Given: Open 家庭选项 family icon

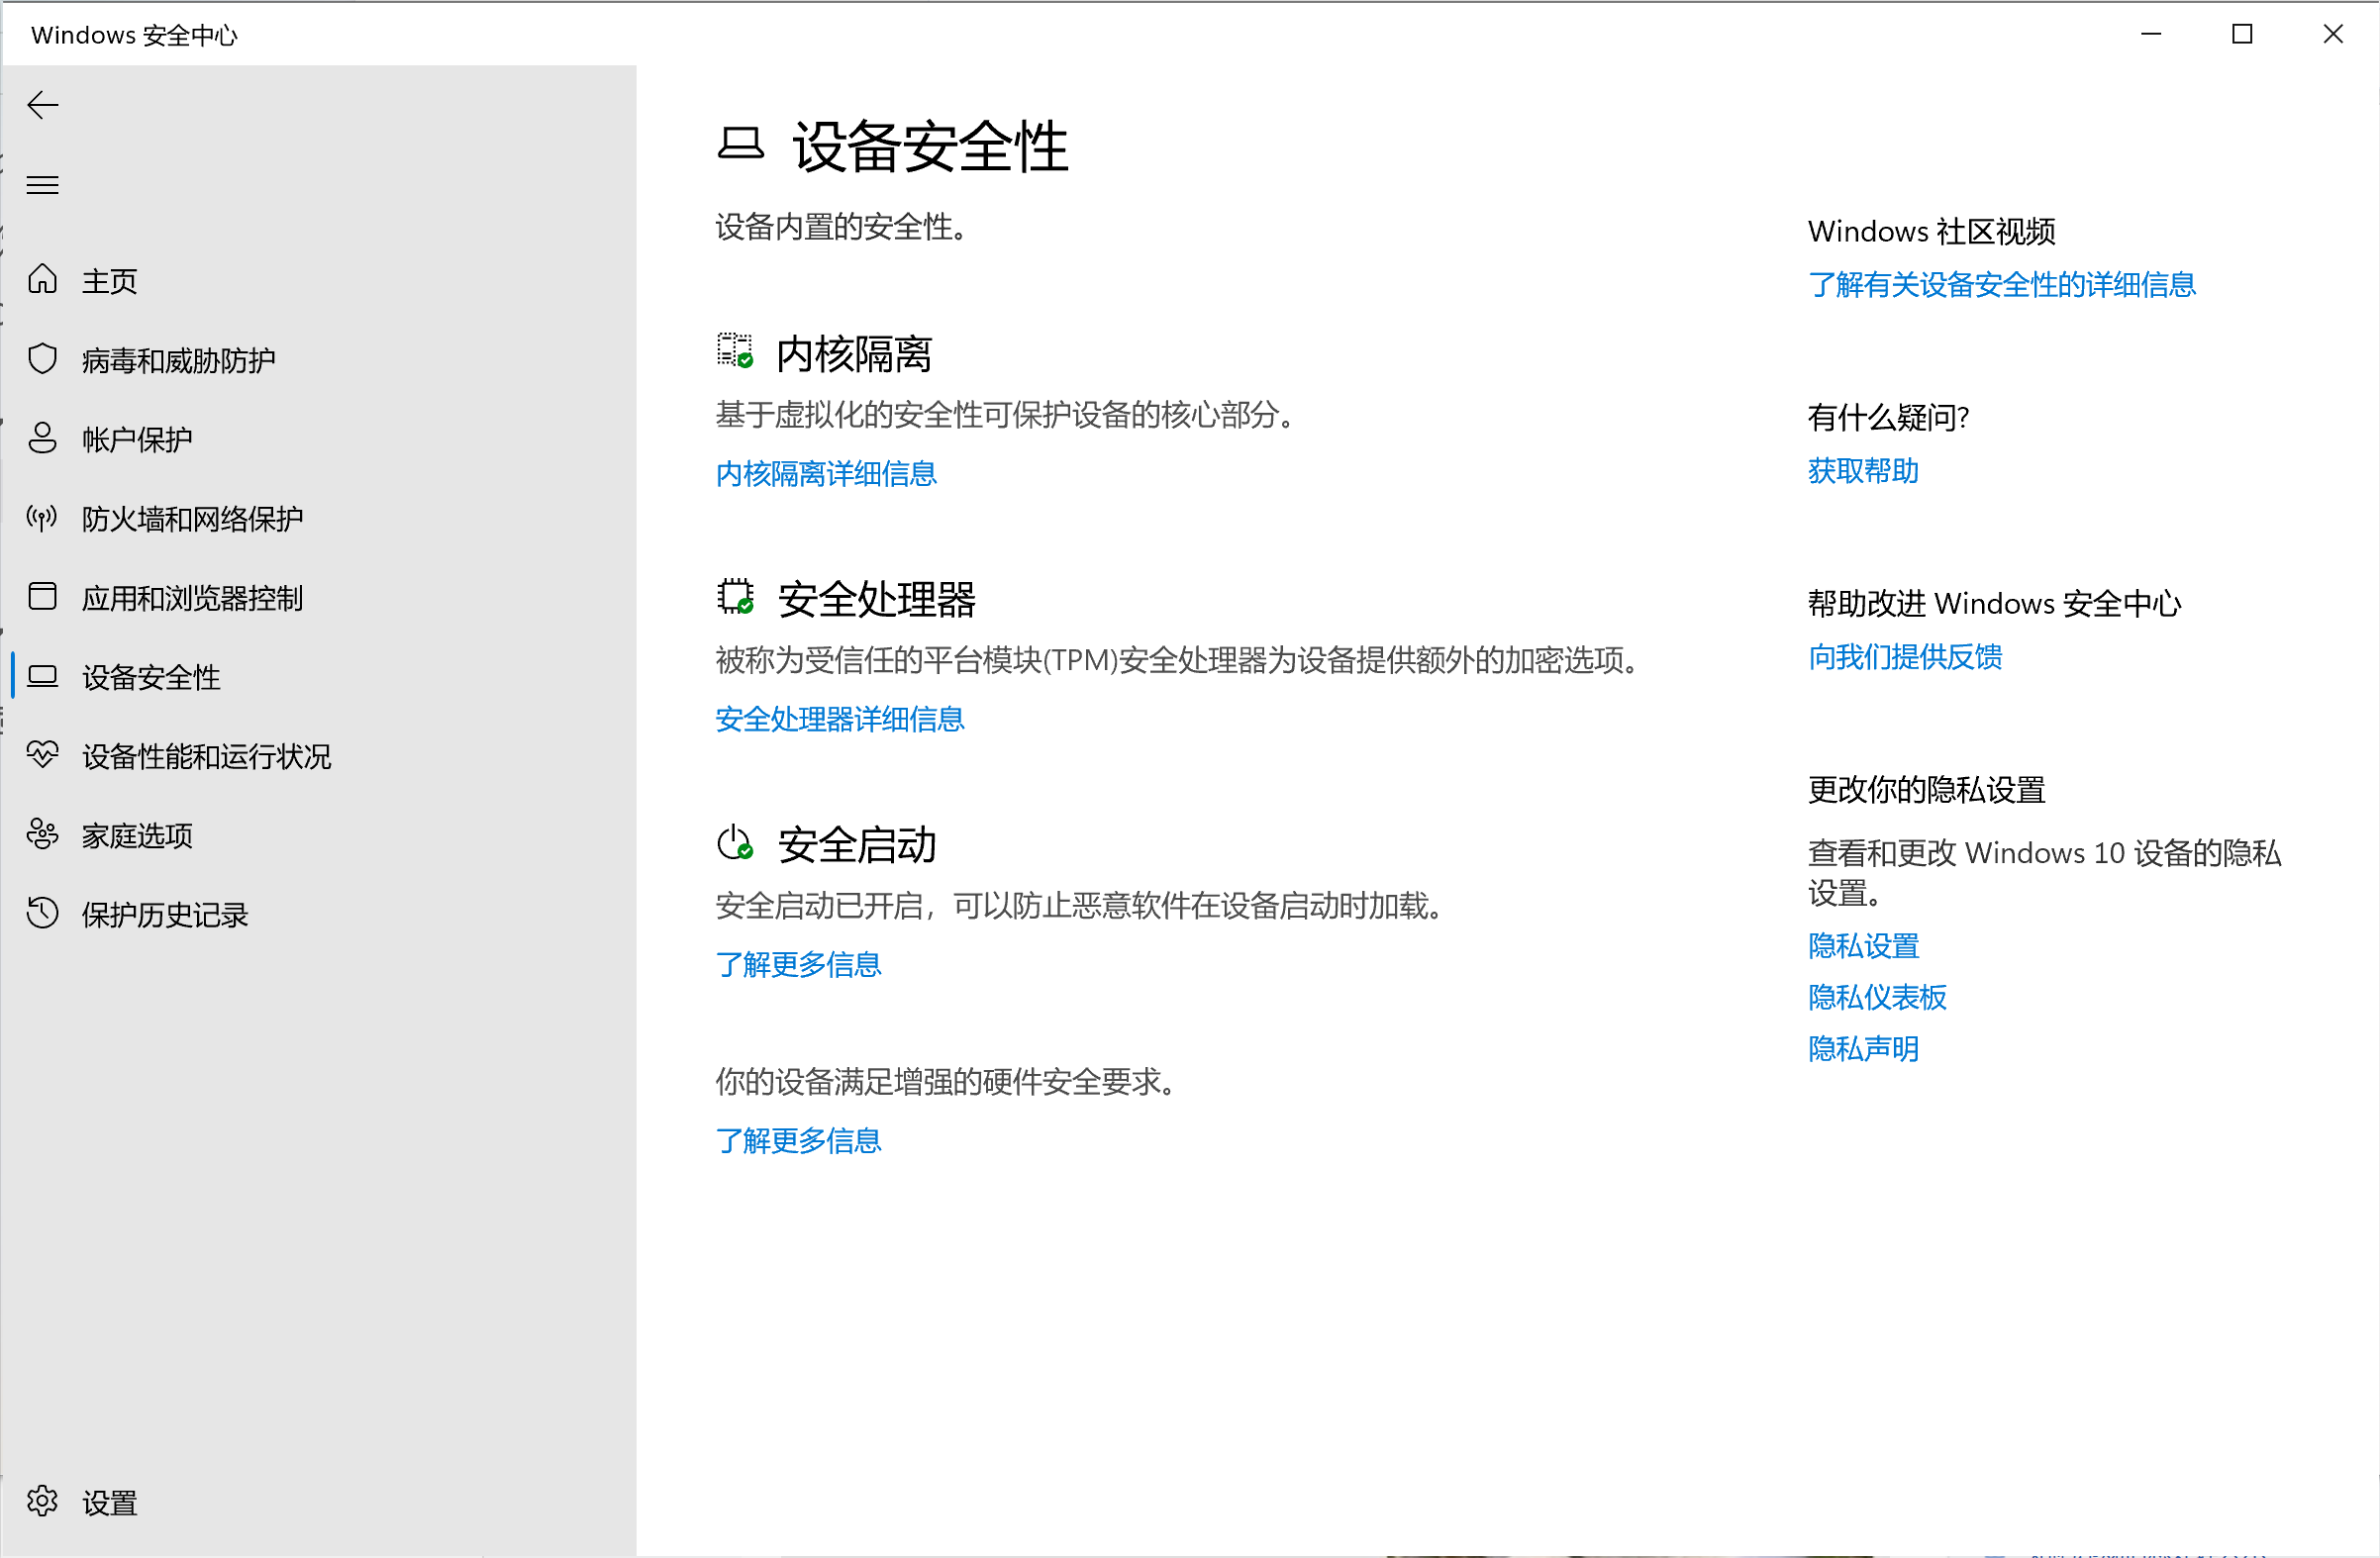Looking at the screenshot, I should point(42,834).
